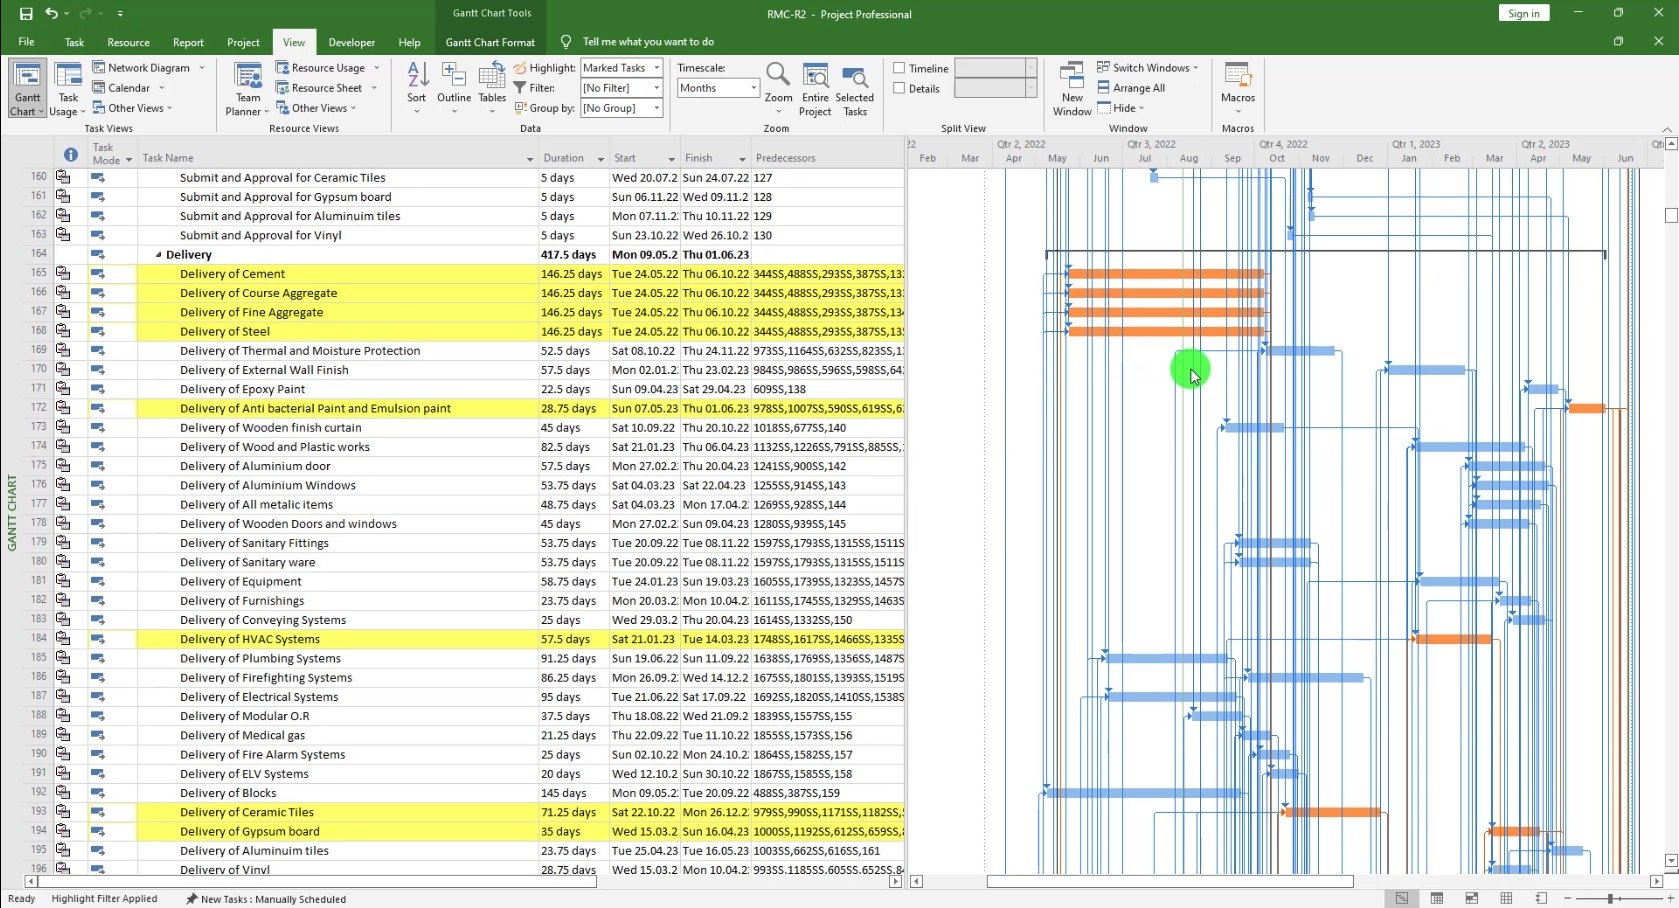Open the Calendar view
Viewport: 1679px width, 908px height.
click(127, 88)
